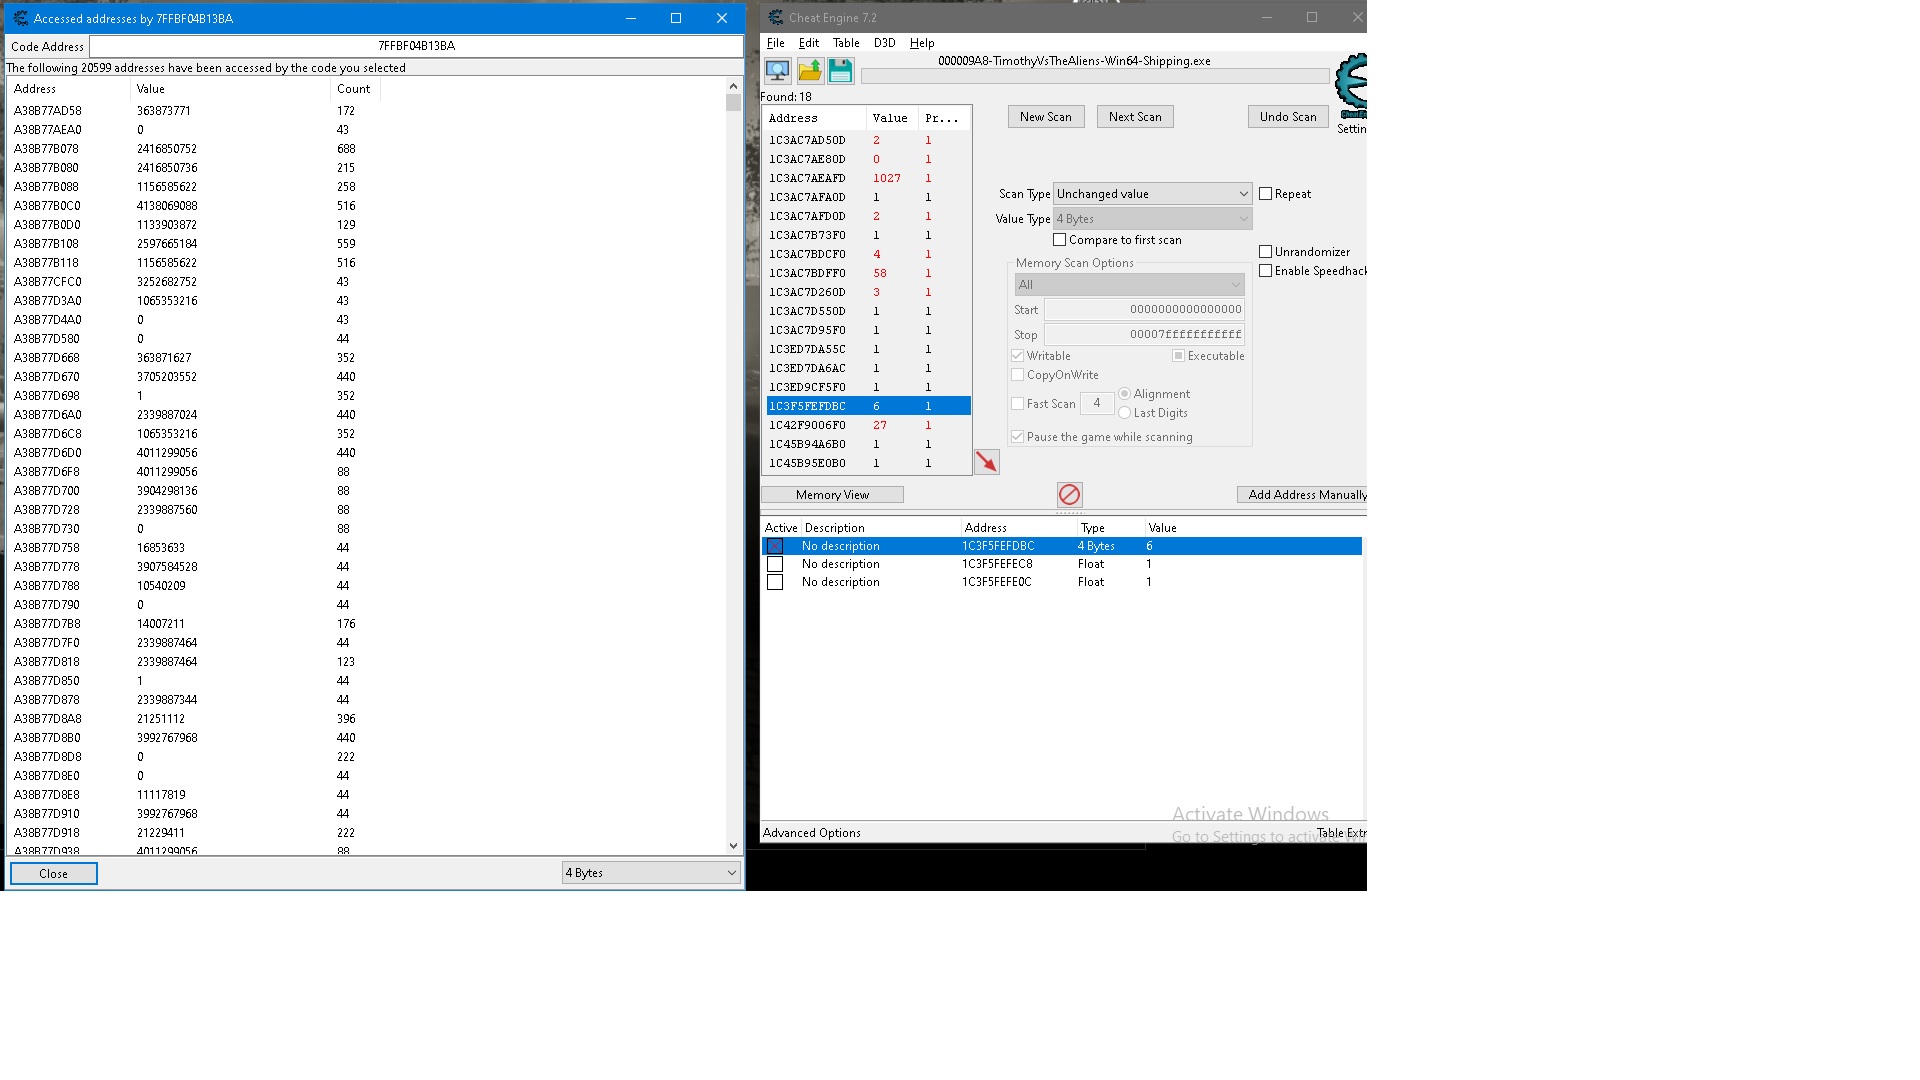Screen dimensions: 1920x1080
Task: Open the D3D menu
Action: [884, 43]
